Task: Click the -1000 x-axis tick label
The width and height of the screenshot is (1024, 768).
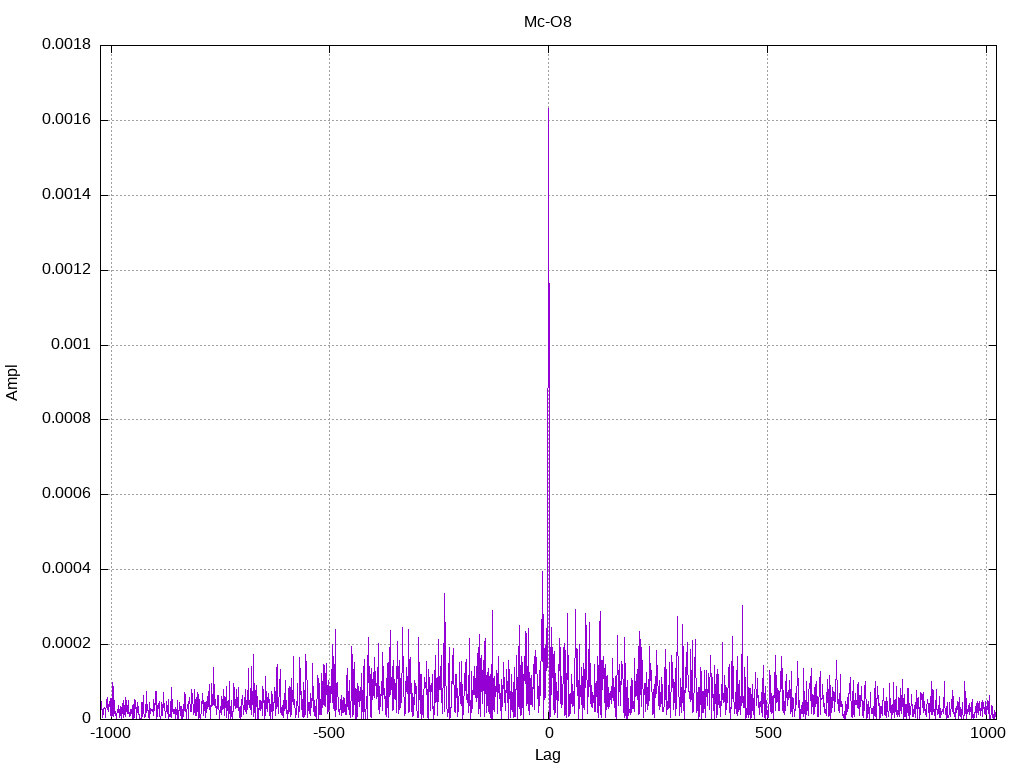Action: point(110,733)
